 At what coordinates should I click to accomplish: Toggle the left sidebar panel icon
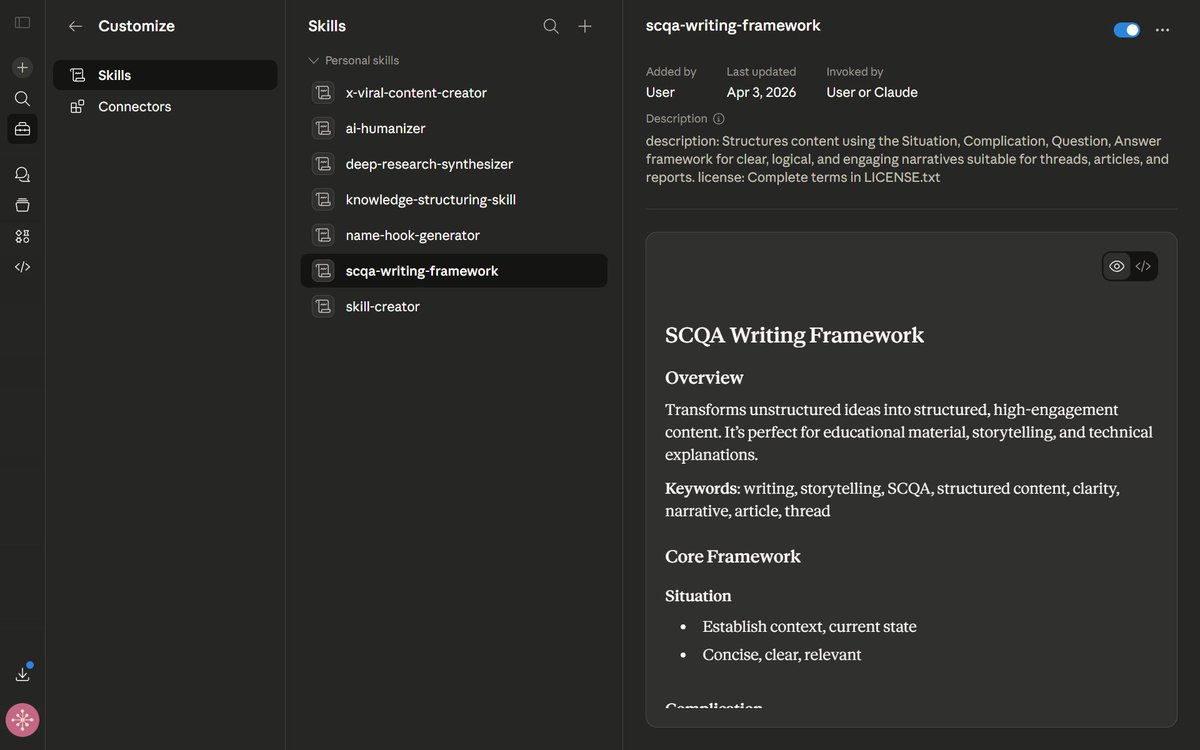tap(22, 23)
